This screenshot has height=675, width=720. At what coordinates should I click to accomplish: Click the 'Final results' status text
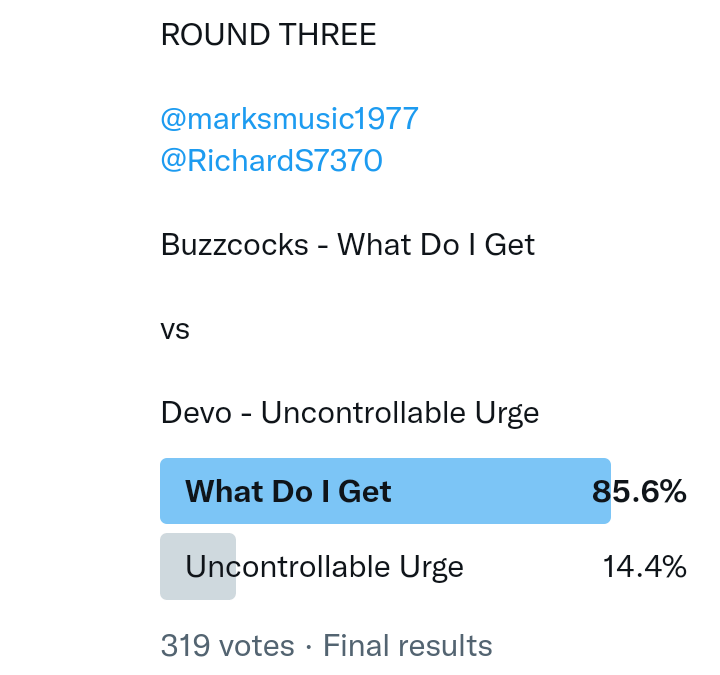click(x=407, y=646)
